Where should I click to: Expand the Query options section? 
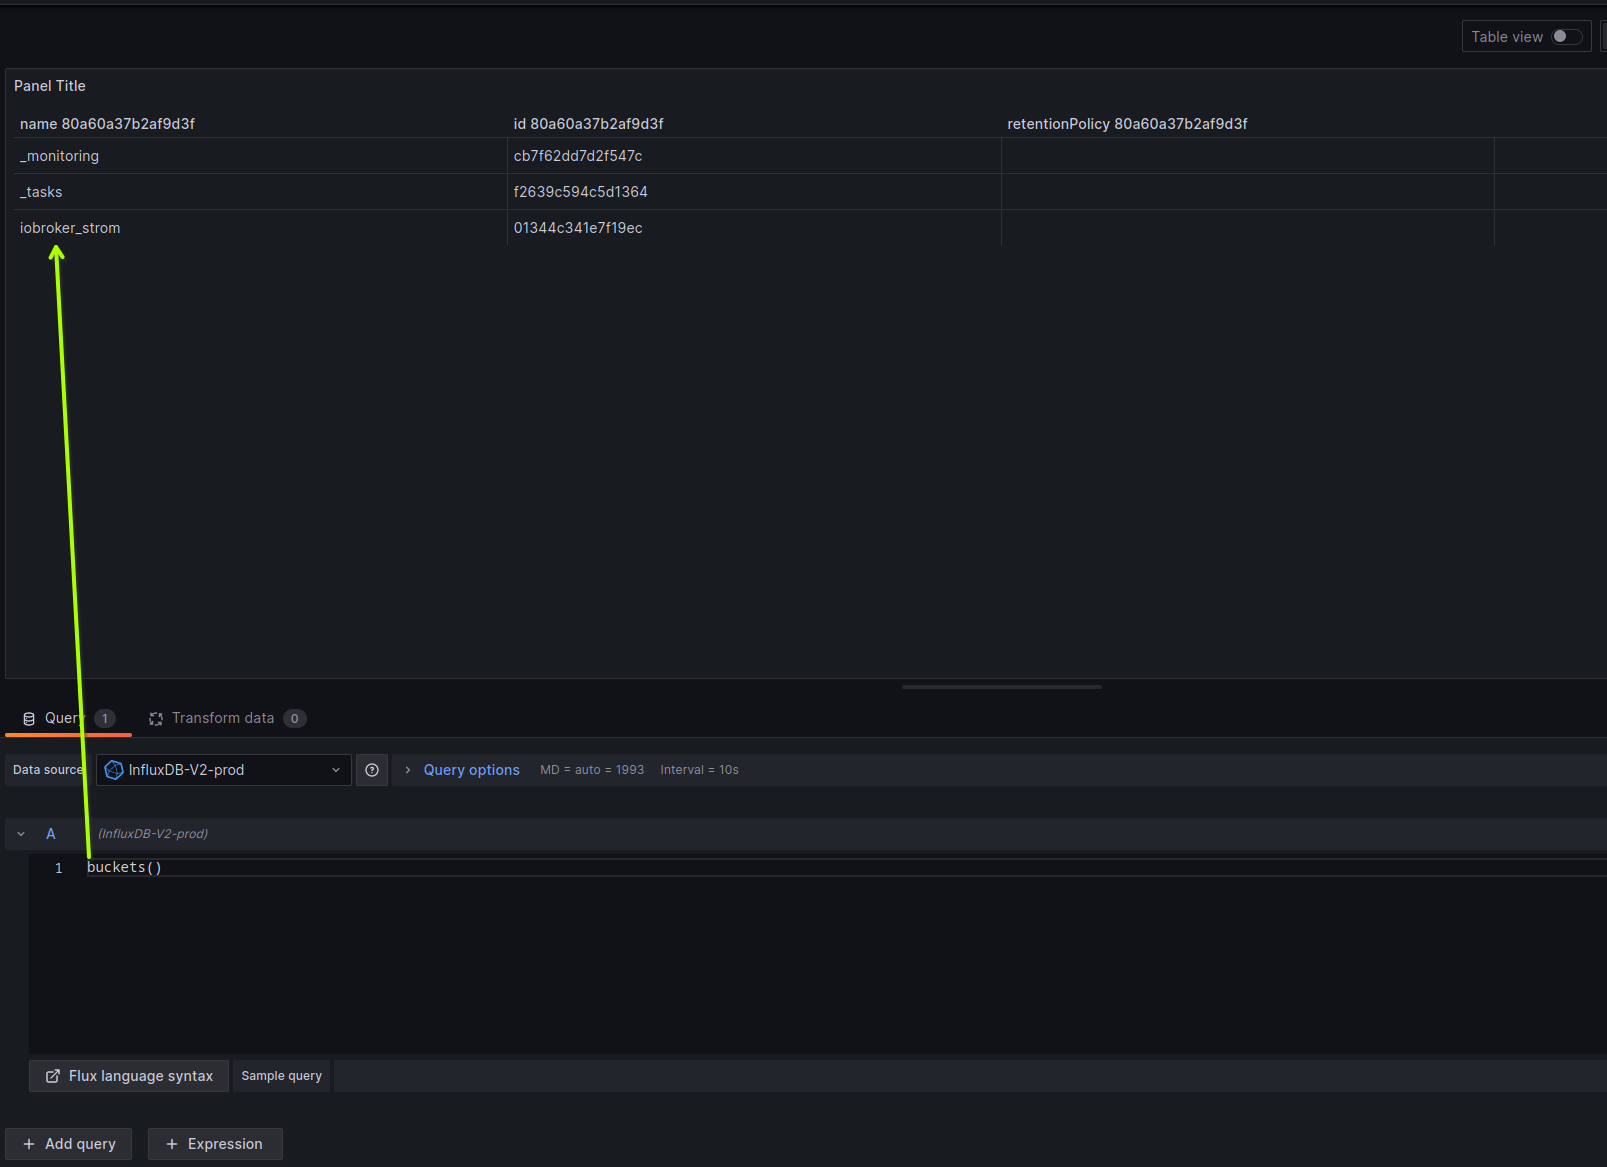tap(471, 770)
